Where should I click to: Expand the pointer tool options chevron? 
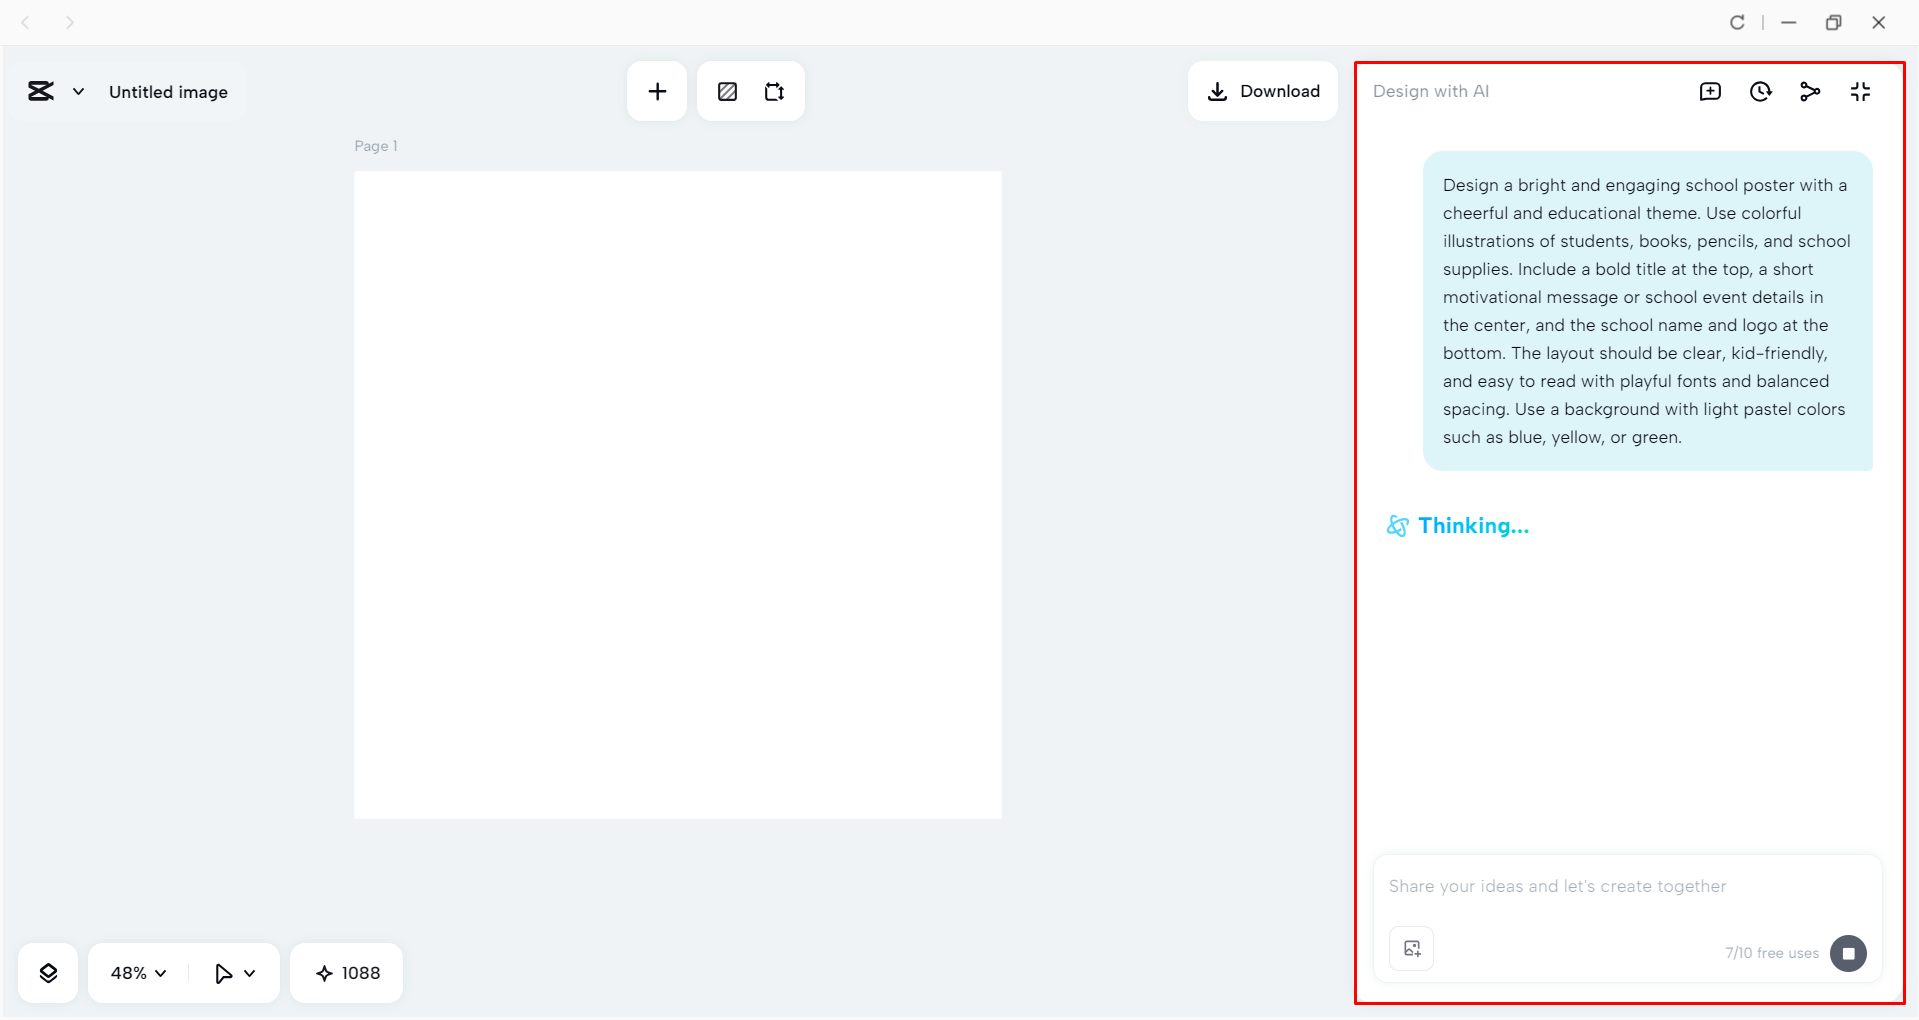pyautogui.click(x=250, y=973)
